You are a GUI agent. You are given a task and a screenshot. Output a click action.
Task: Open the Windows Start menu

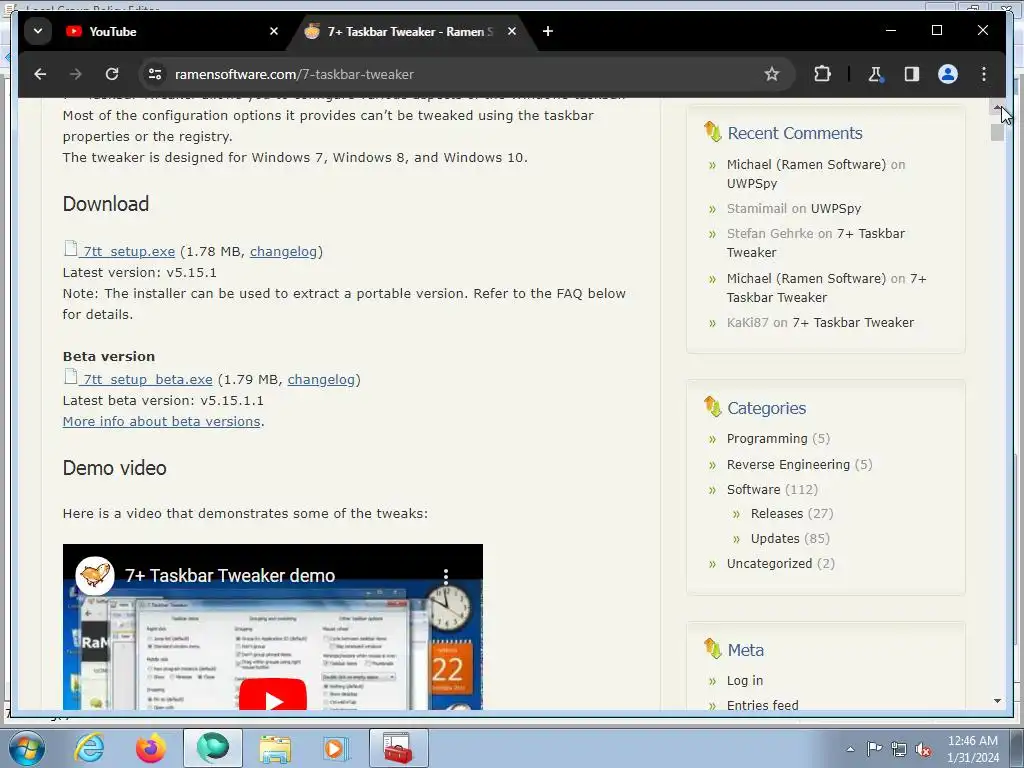click(26, 748)
